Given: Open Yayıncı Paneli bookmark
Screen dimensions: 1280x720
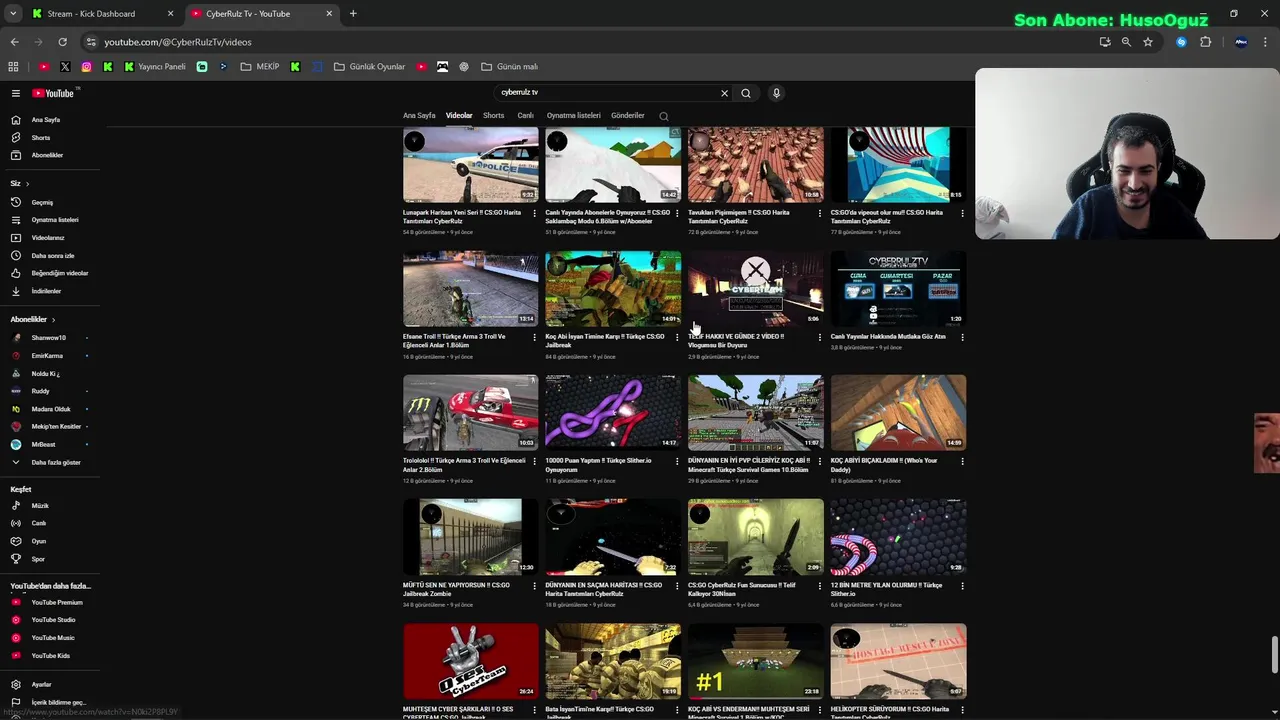Looking at the screenshot, I should (155, 67).
